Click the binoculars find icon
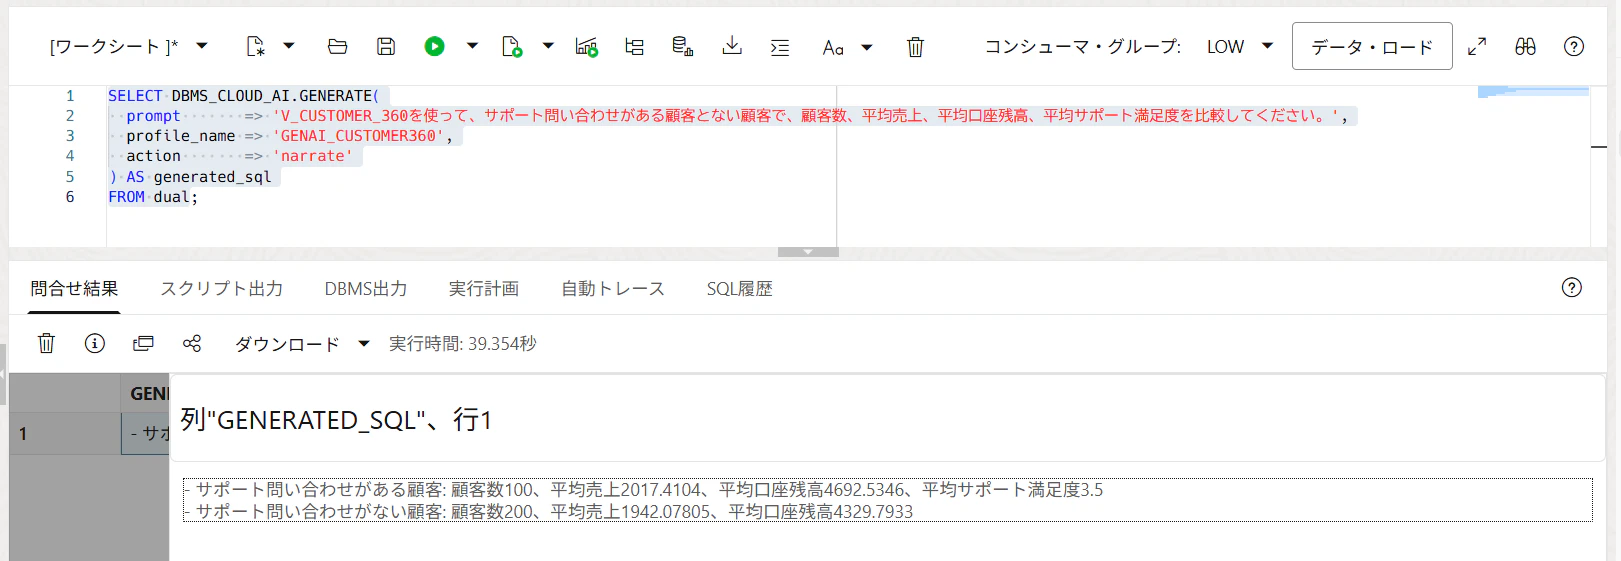 coord(1525,46)
